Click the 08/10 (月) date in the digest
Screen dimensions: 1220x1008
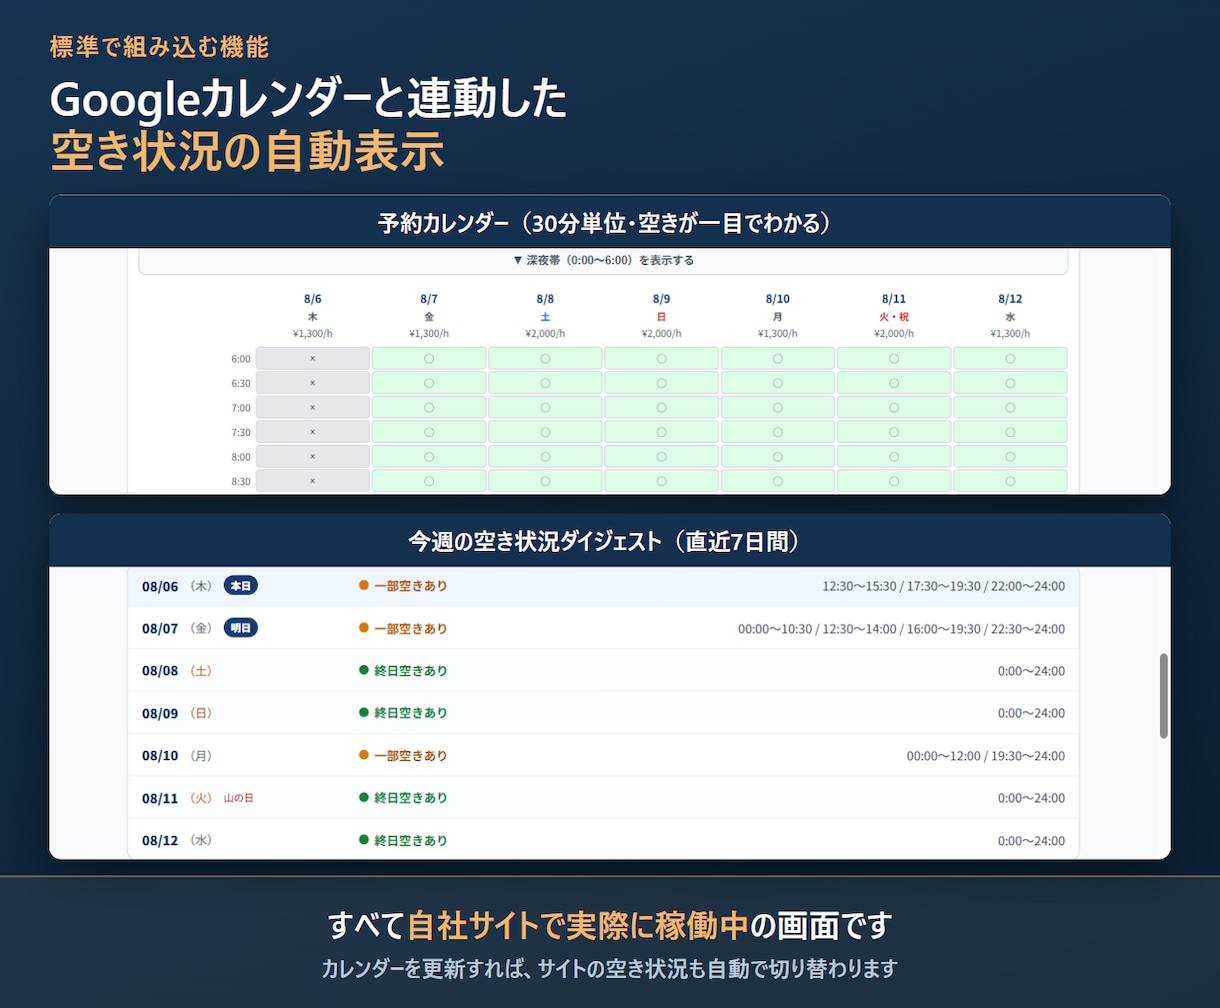177,756
